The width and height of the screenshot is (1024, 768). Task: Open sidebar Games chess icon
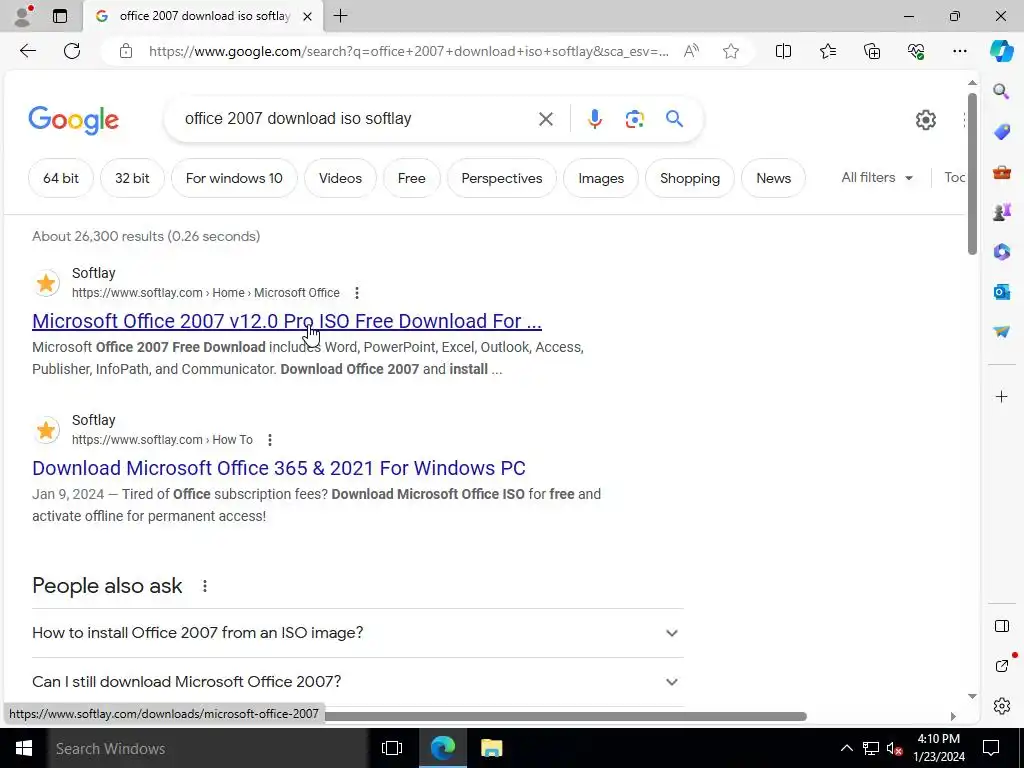(x=1002, y=212)
